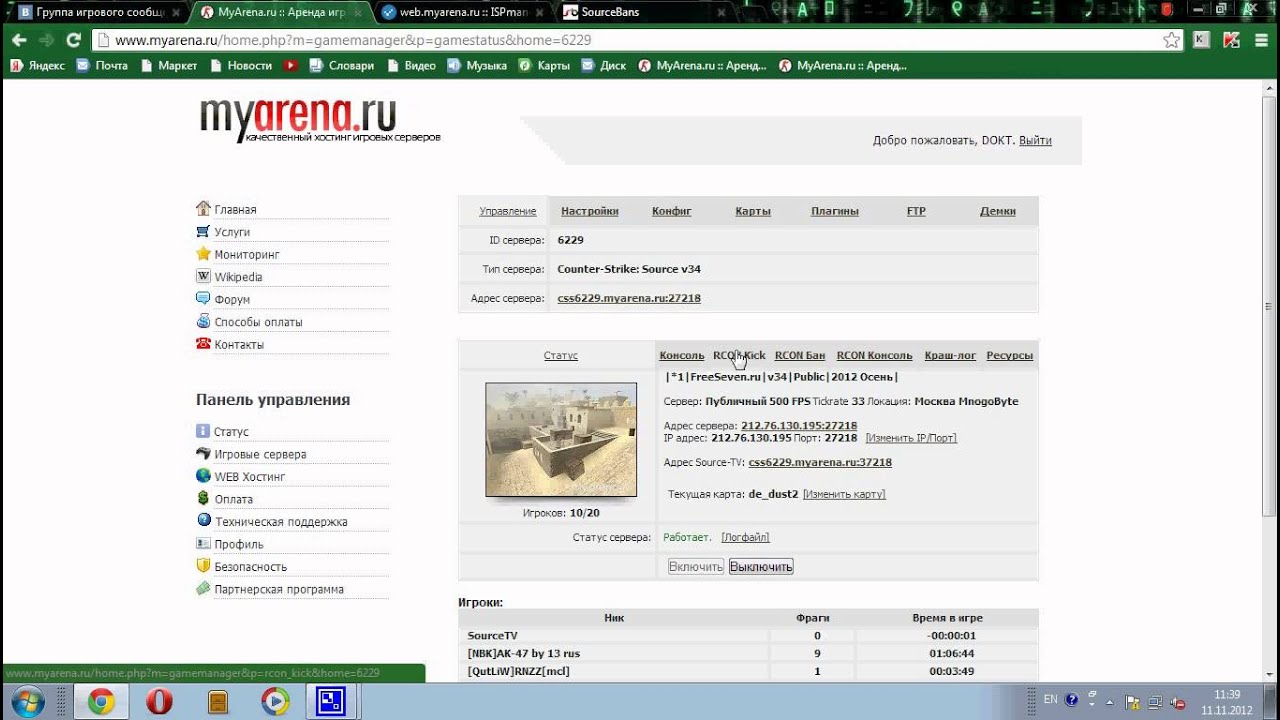Image resolution: width=1280 pixels, height=720 pixels.
Task: Switch to the Настройки tab
Action: point(590,211)
